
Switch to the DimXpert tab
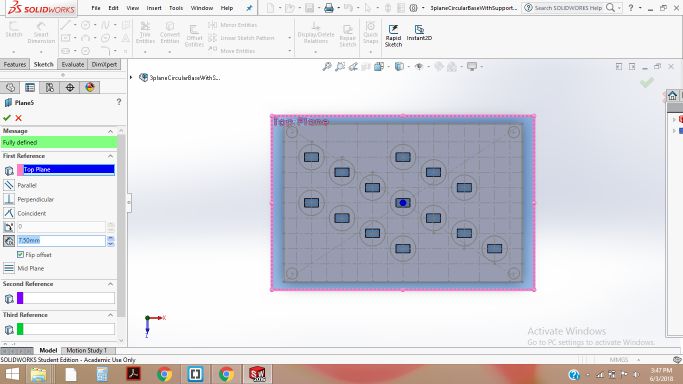[x=104, y=64]
